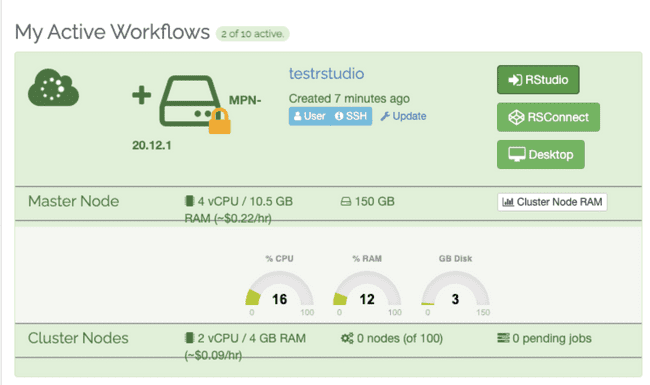Open the testrstudio workflow link

[326, 74]
